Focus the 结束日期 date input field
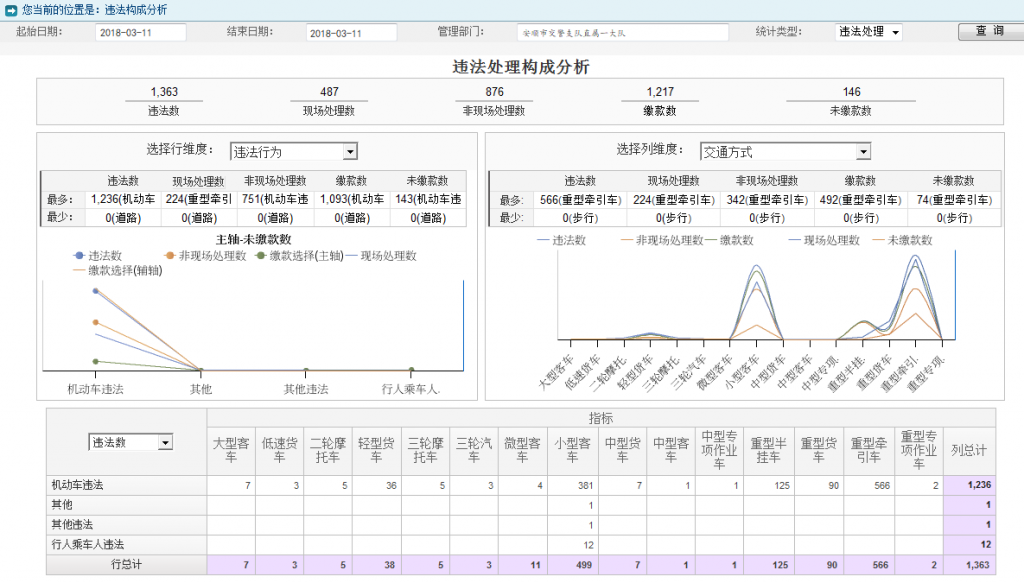The height and width of the screenshot is (583, 1024). (x=351, y=33)
